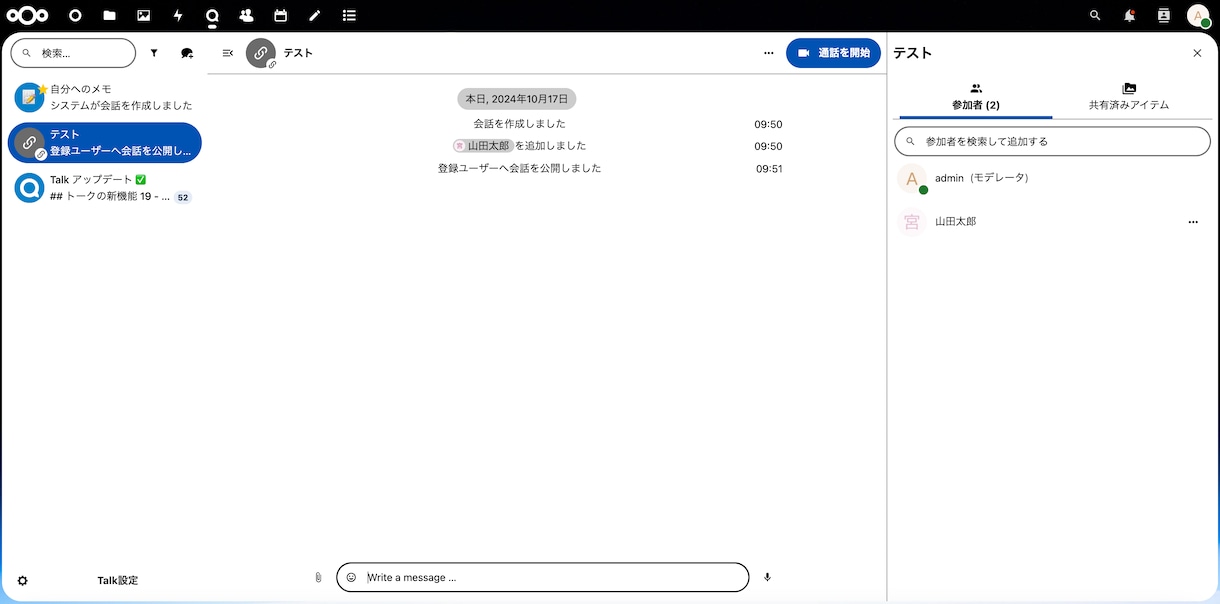Click the テスト conversation title in header

point(298,53)
